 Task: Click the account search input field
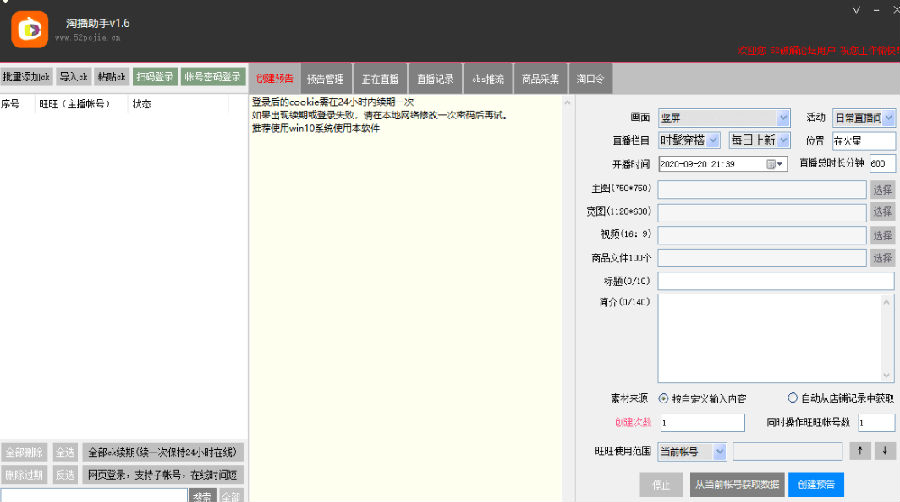94,496
